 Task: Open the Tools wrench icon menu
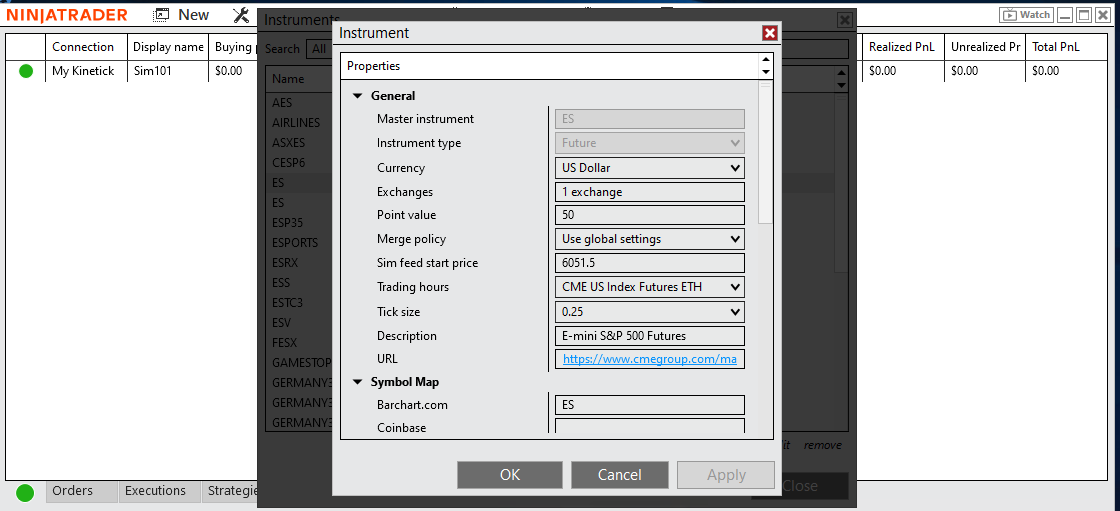241,15
